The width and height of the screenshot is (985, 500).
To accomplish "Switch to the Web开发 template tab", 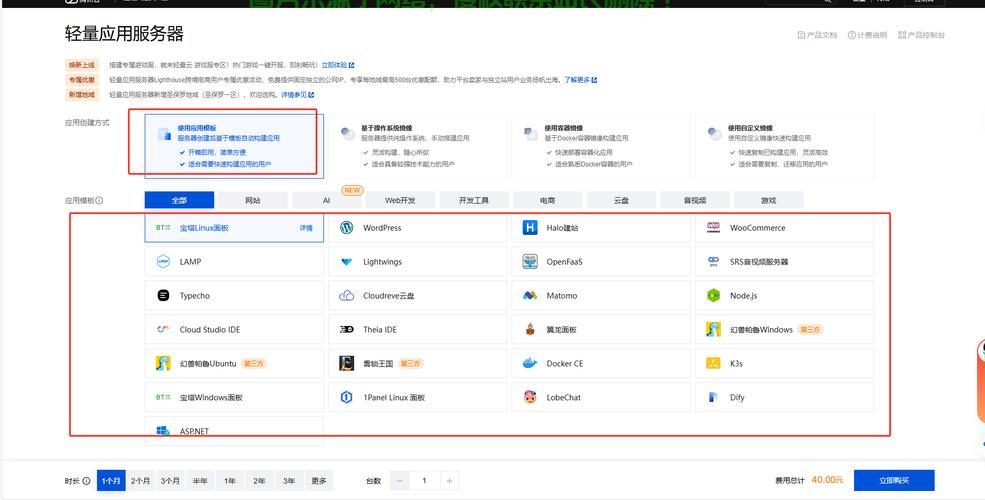I will point(400,200).
